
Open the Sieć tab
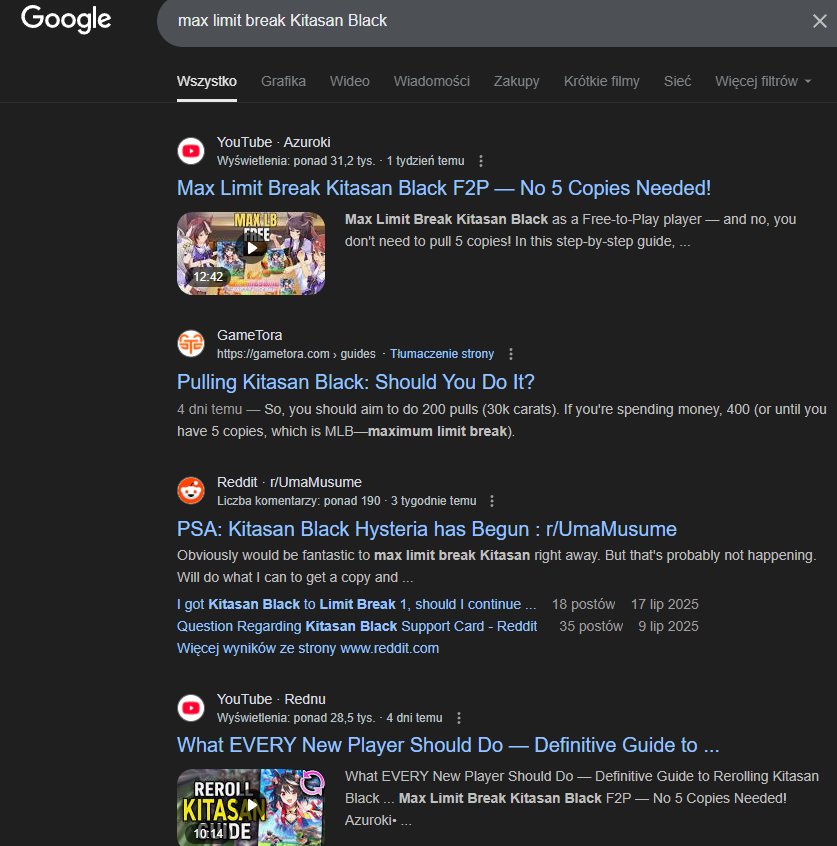677,81
